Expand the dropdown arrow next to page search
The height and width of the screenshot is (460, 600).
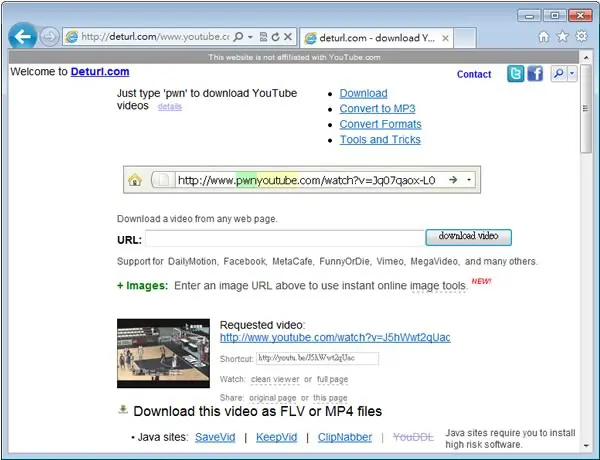click(x=572, y=73)
